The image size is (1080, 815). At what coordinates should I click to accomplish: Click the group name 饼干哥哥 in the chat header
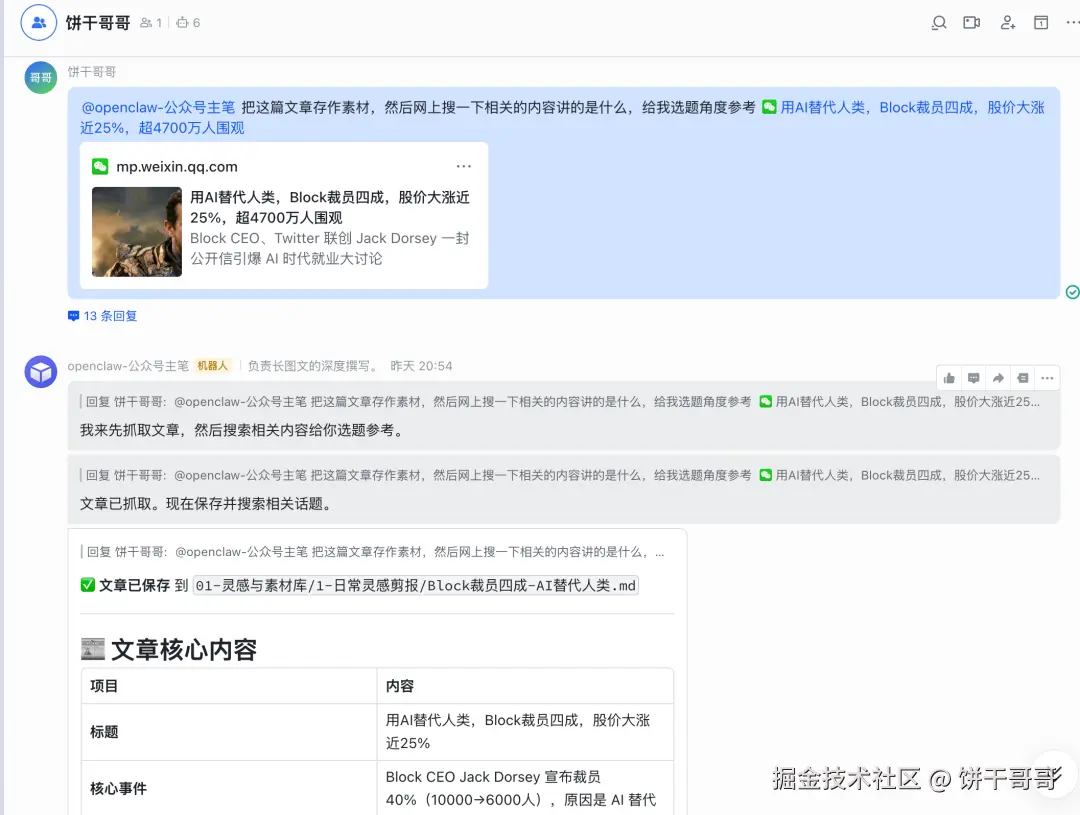(98, 23)
